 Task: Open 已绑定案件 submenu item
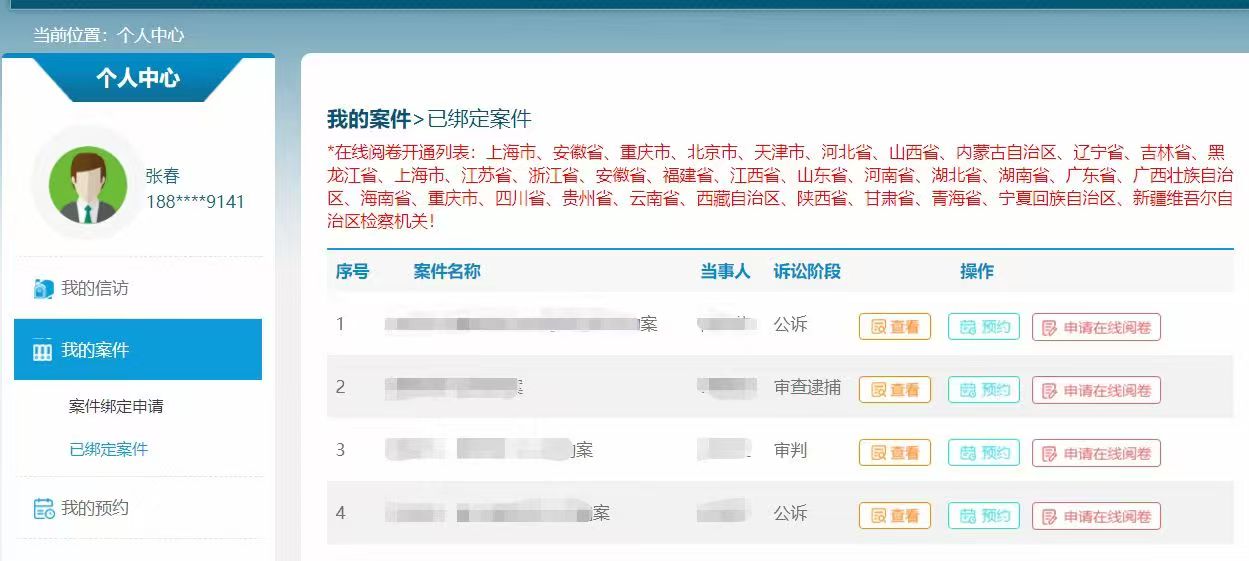tap(108, 449)
